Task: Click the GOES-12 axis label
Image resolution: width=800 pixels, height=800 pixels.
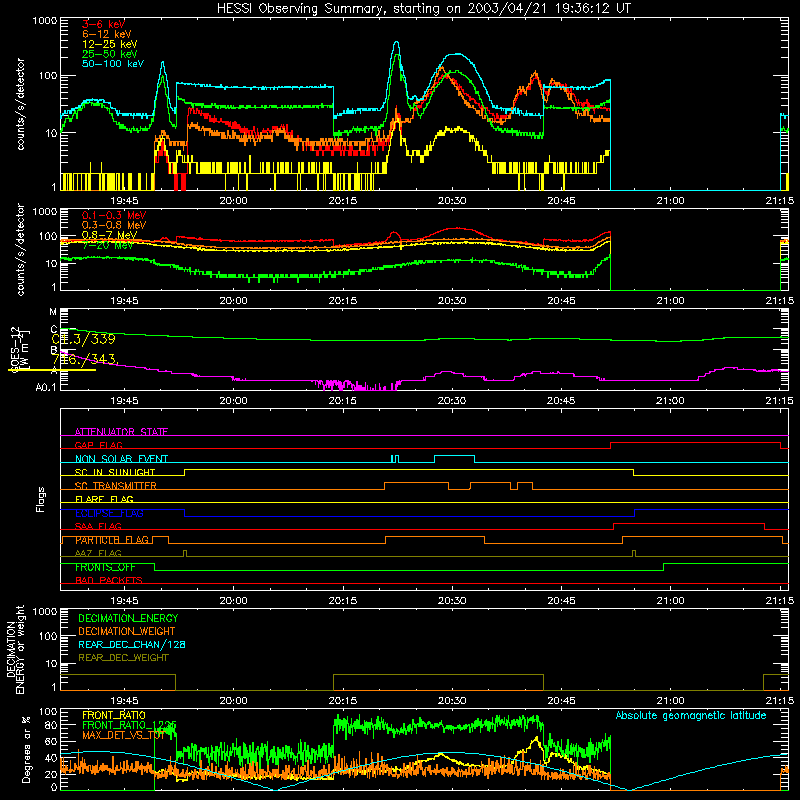Action: 15,349
